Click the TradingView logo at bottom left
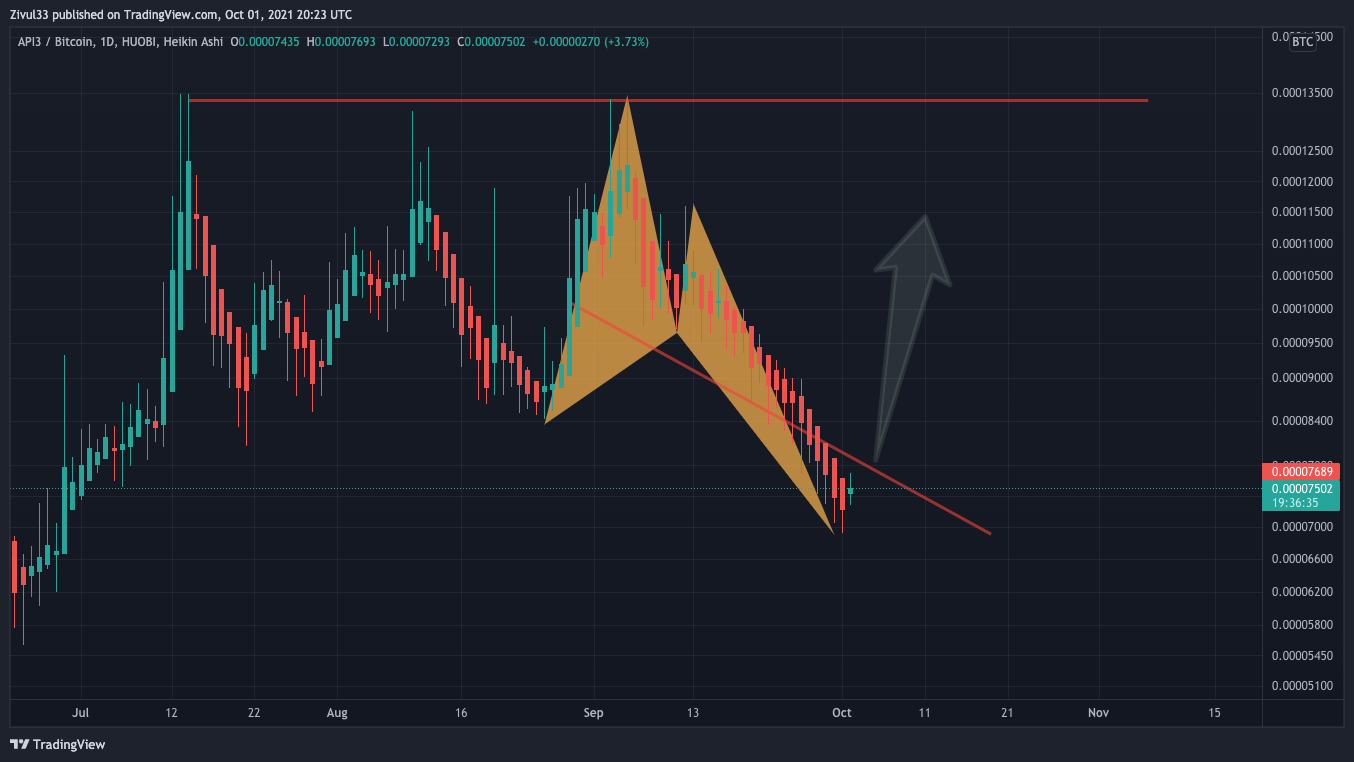This screenshot has height=762, width=1354. pyautogui.click(x=57, y=744)
